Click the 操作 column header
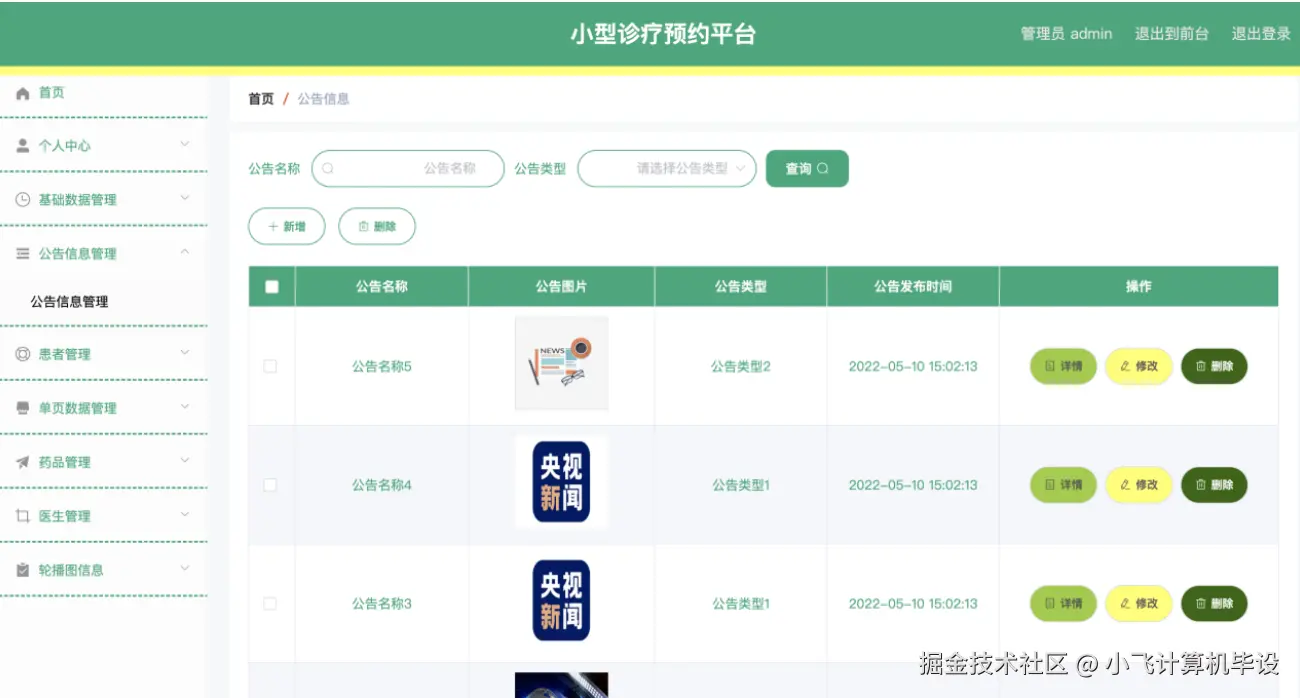The image size is (1300, 698). pos(1139,287)
